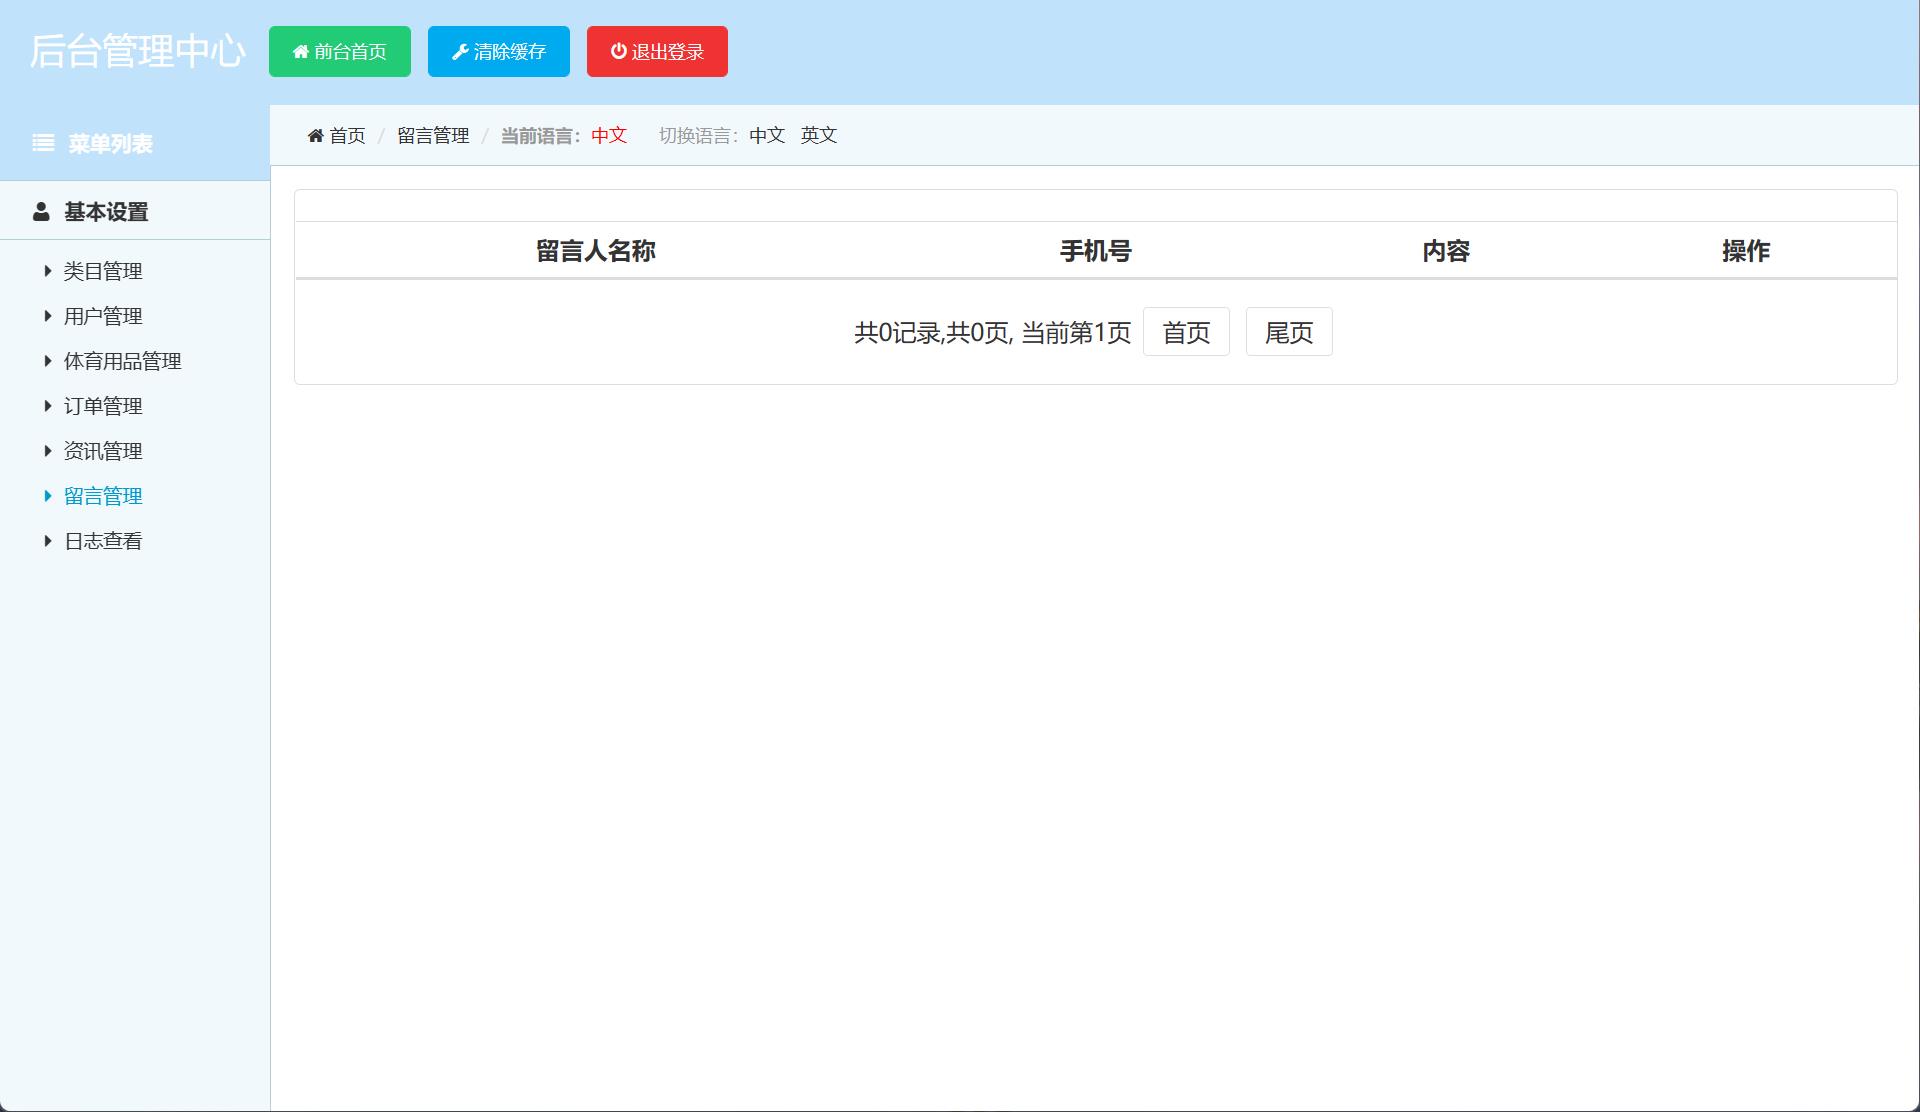Screen dimensions: 1920x1112
Task: Click the breadcrumb home icon before 首页
Action: 315,135
